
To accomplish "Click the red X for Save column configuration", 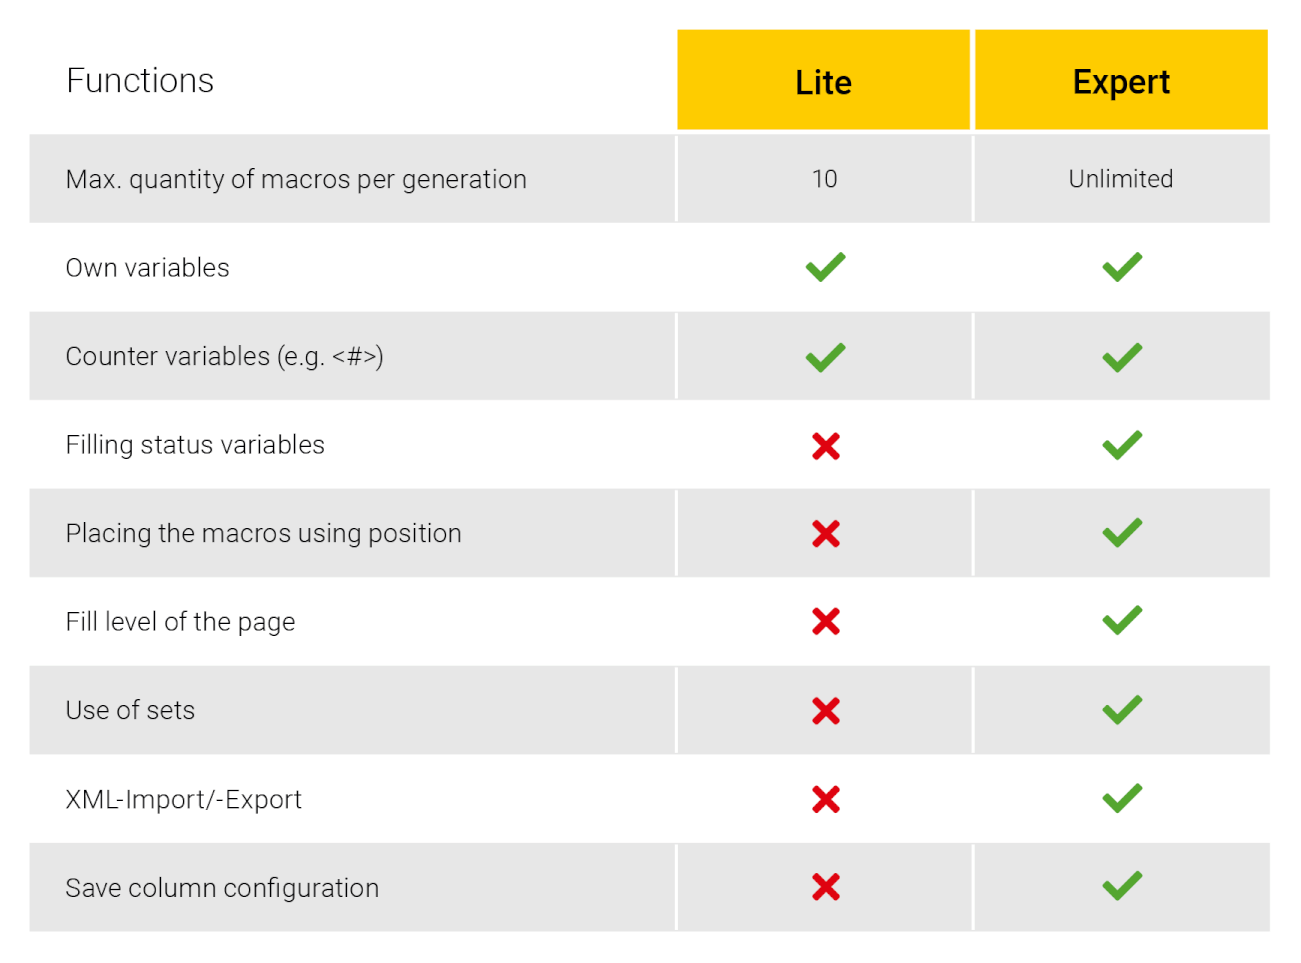I will (826, 887).
